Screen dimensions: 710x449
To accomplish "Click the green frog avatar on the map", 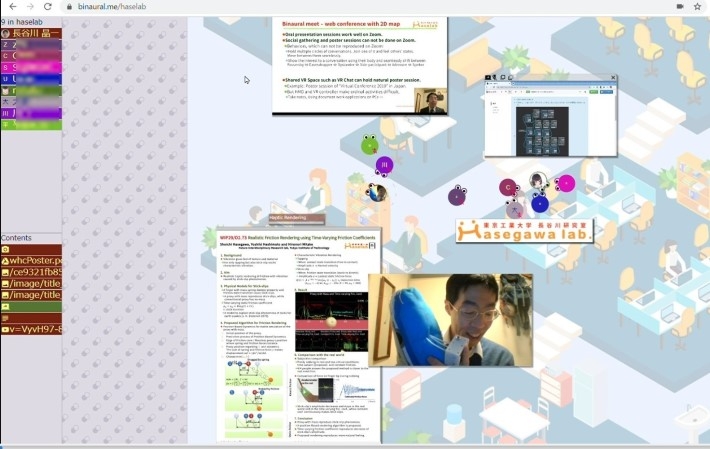I will pos(370,145).
